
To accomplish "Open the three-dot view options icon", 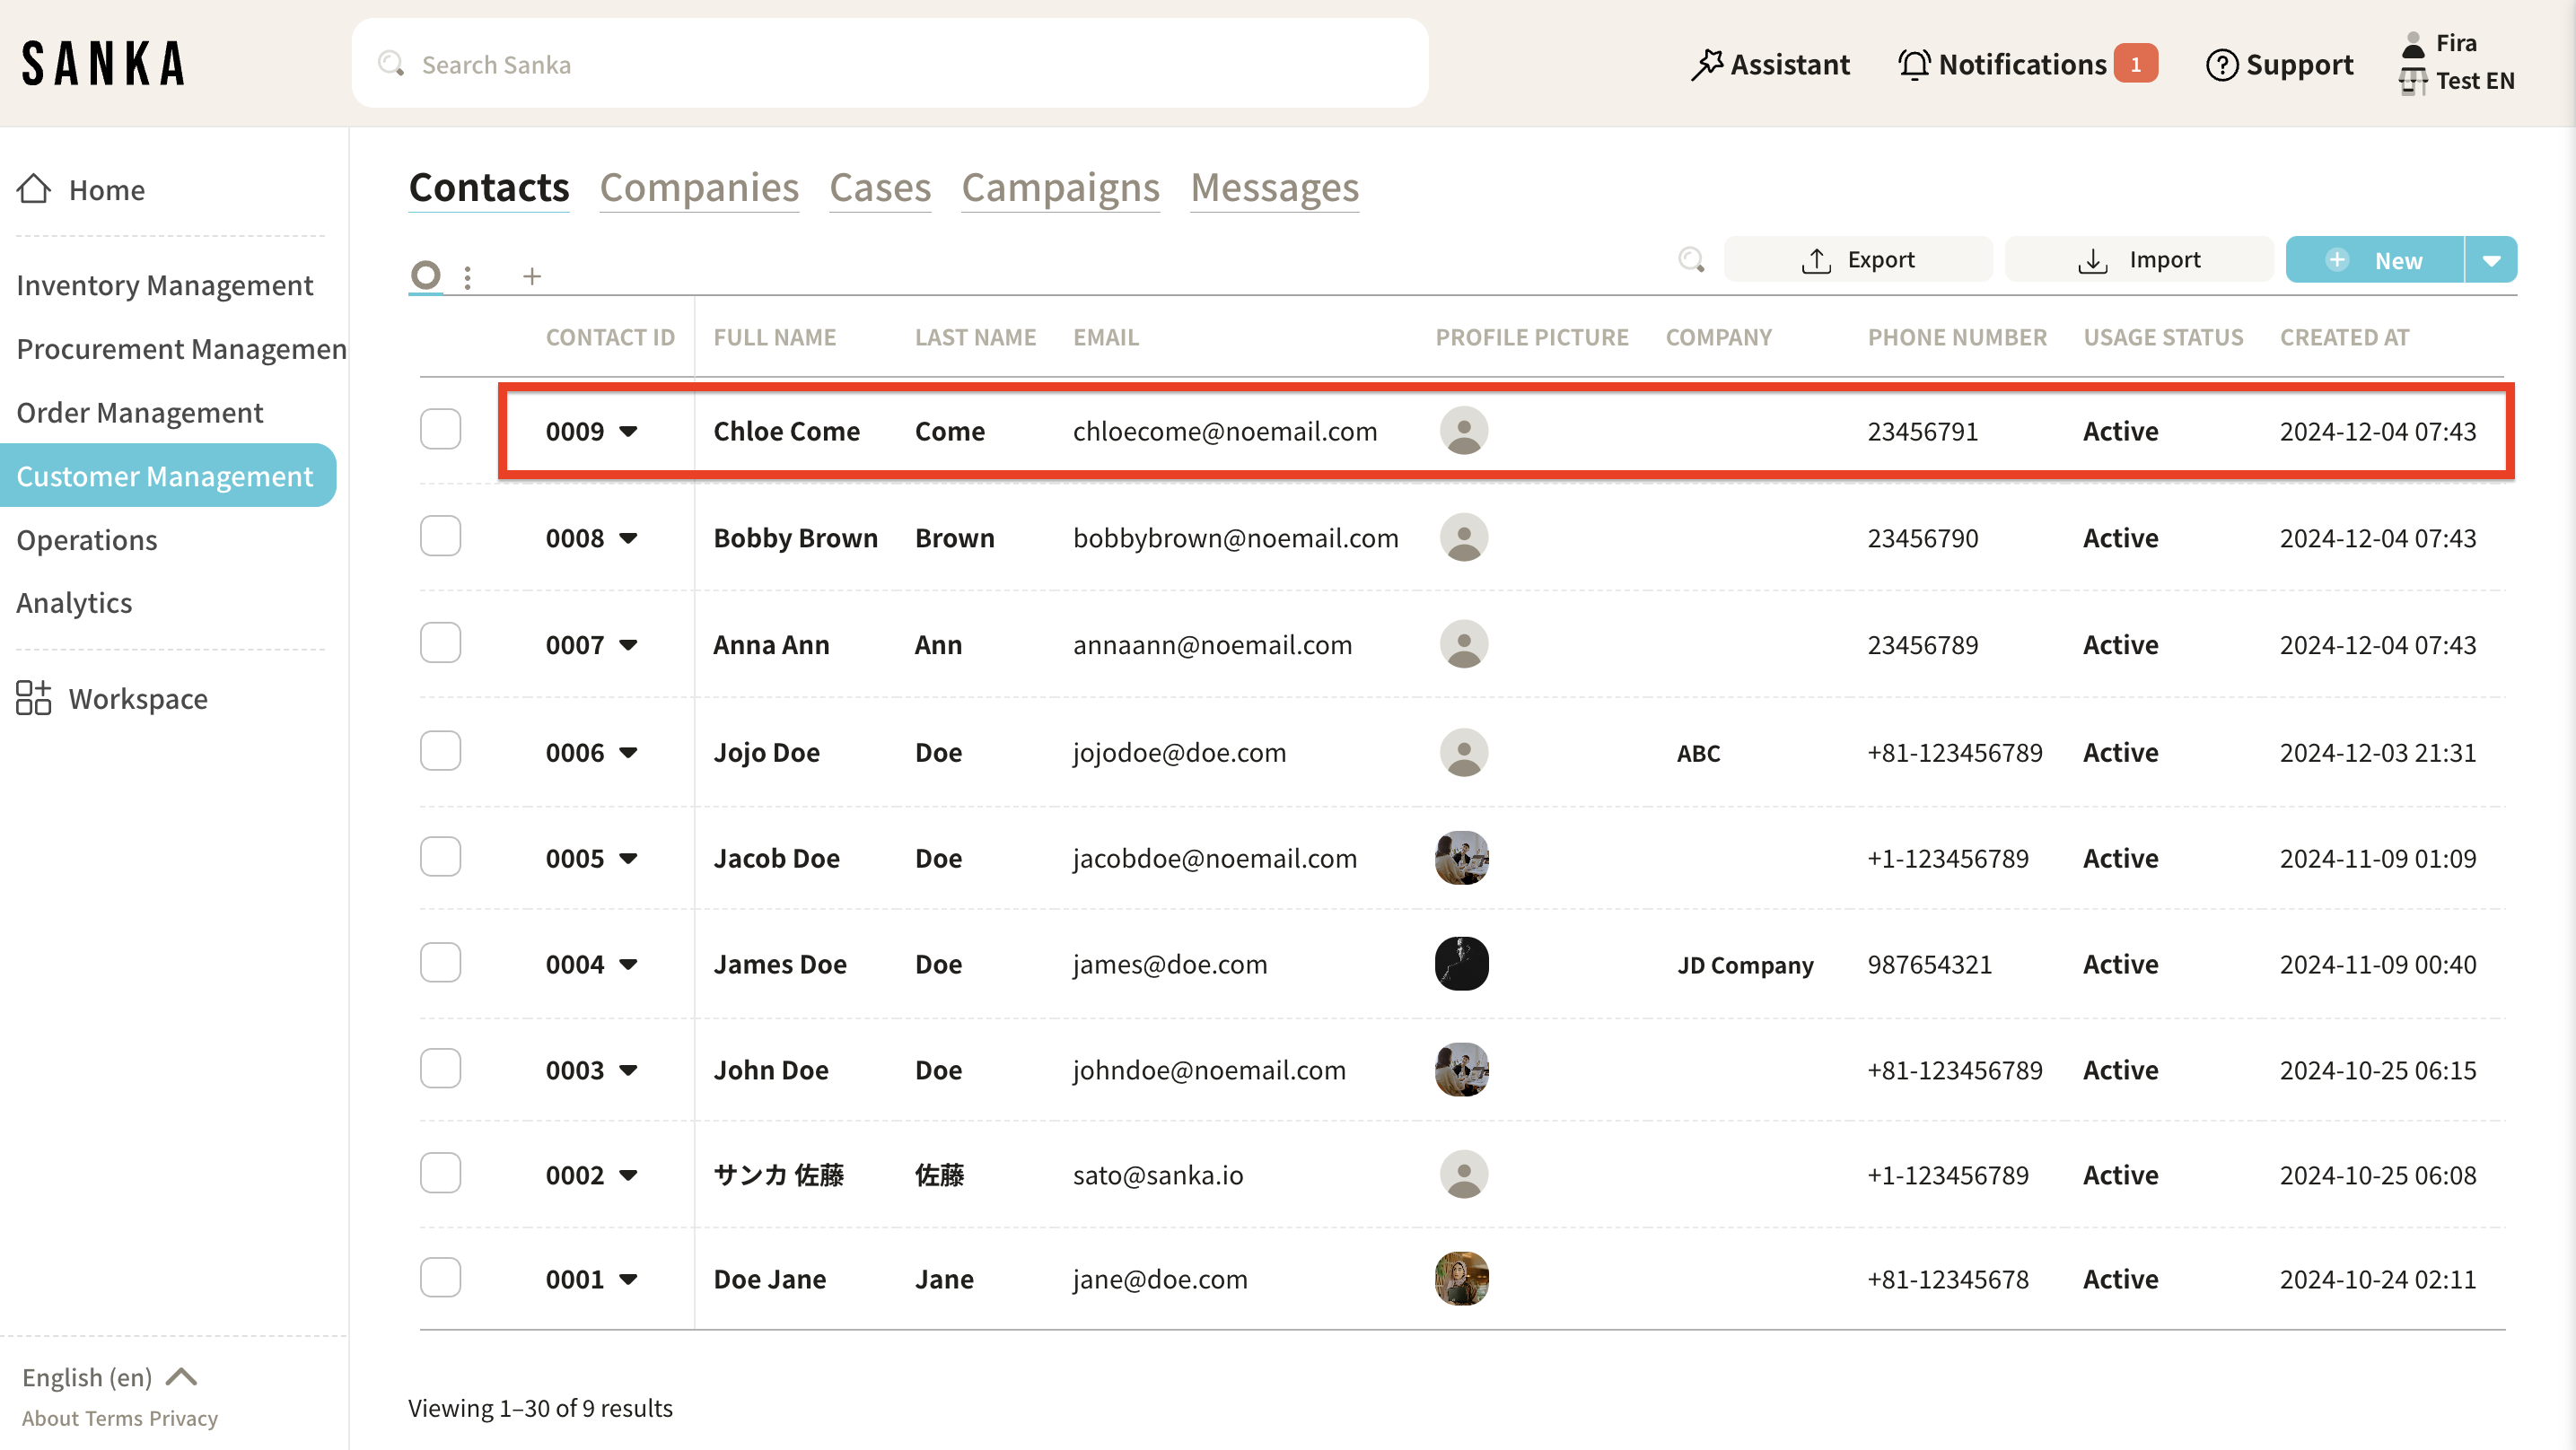I will click(x=468, y=277).
